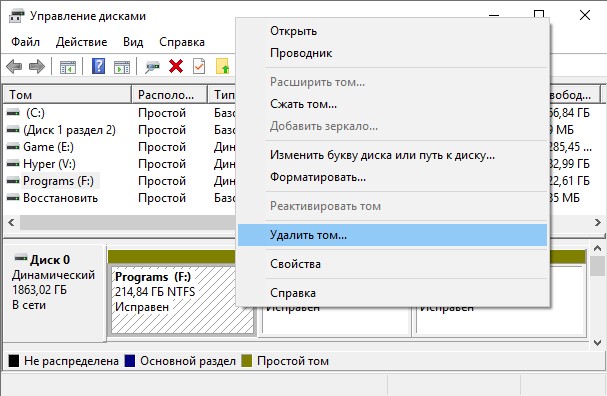The image size is (607, 396).
Task: Click black Не распределена legend swatch
Action: coord(14,361)
